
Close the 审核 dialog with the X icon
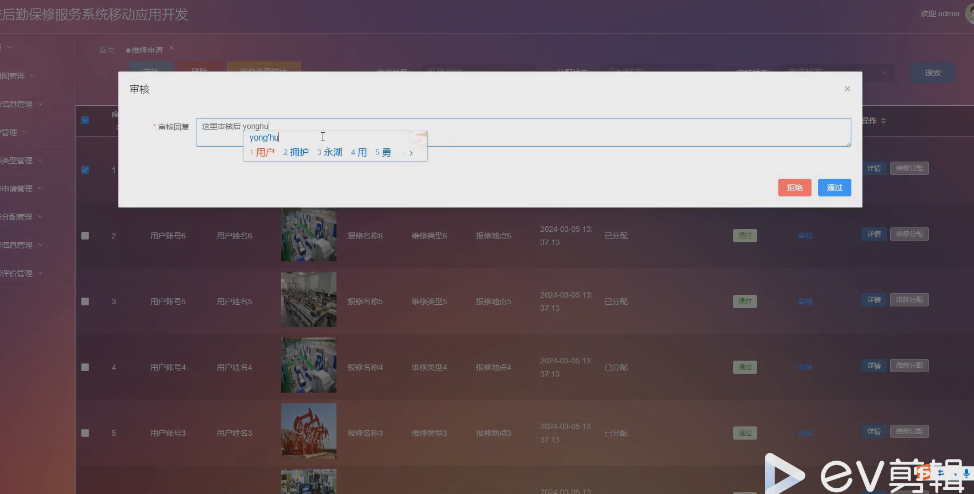click(x=847, y=89)
